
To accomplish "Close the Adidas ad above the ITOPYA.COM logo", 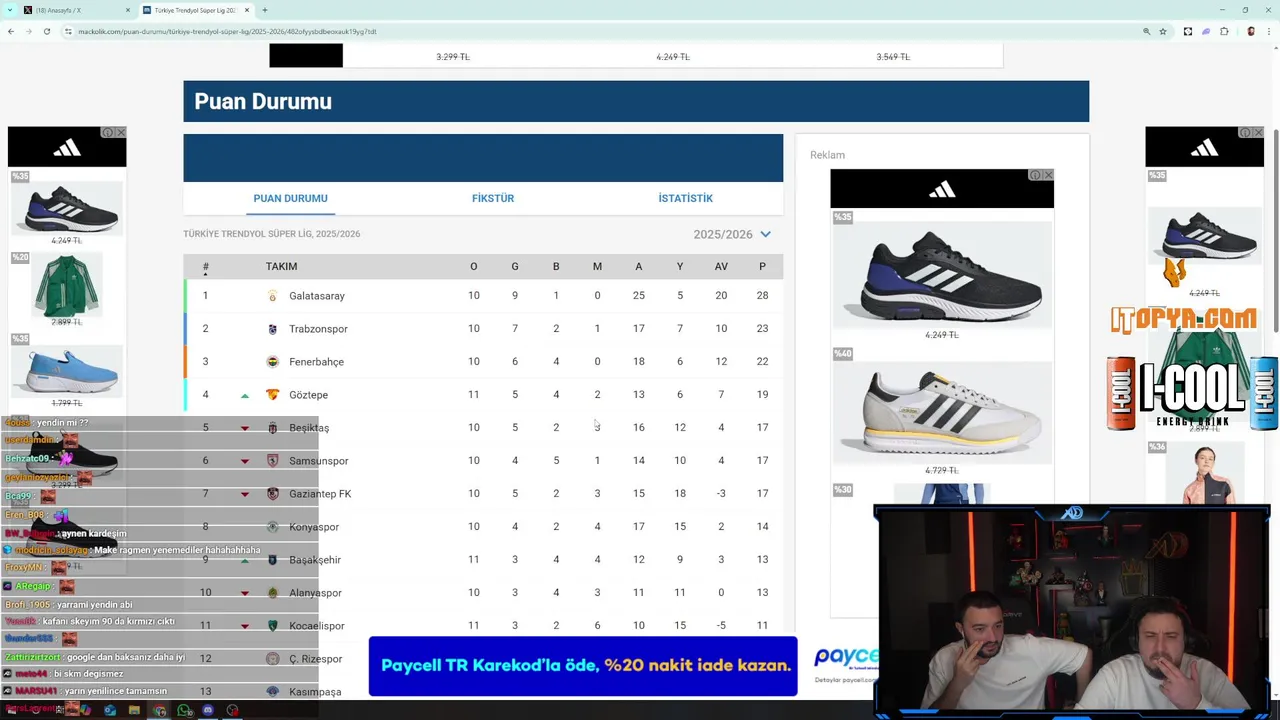I will (x=1258, y=132).
